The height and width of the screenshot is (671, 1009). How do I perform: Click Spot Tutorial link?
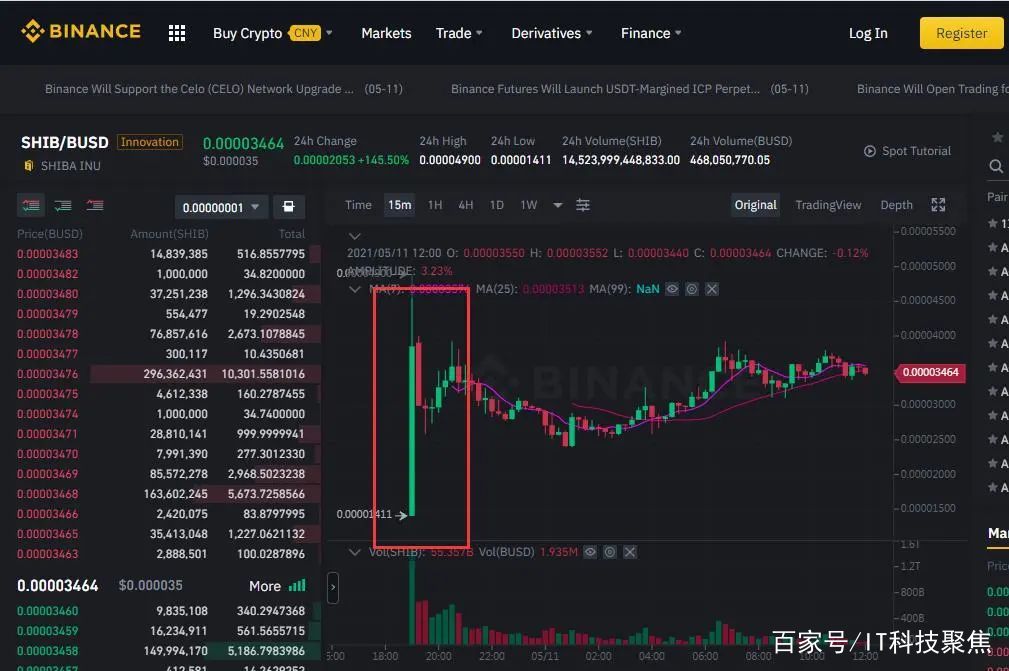(x=916, y=151)
